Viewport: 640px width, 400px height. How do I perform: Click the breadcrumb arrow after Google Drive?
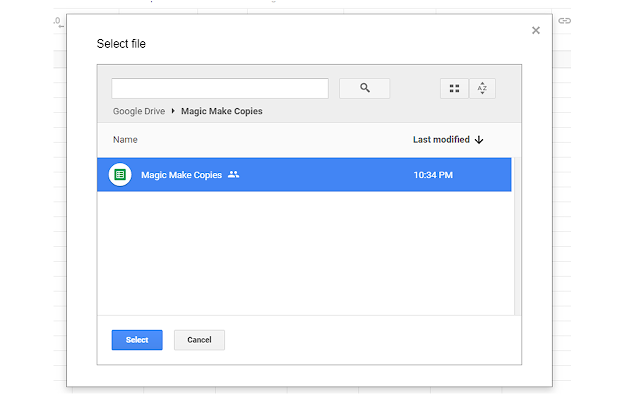173,111
